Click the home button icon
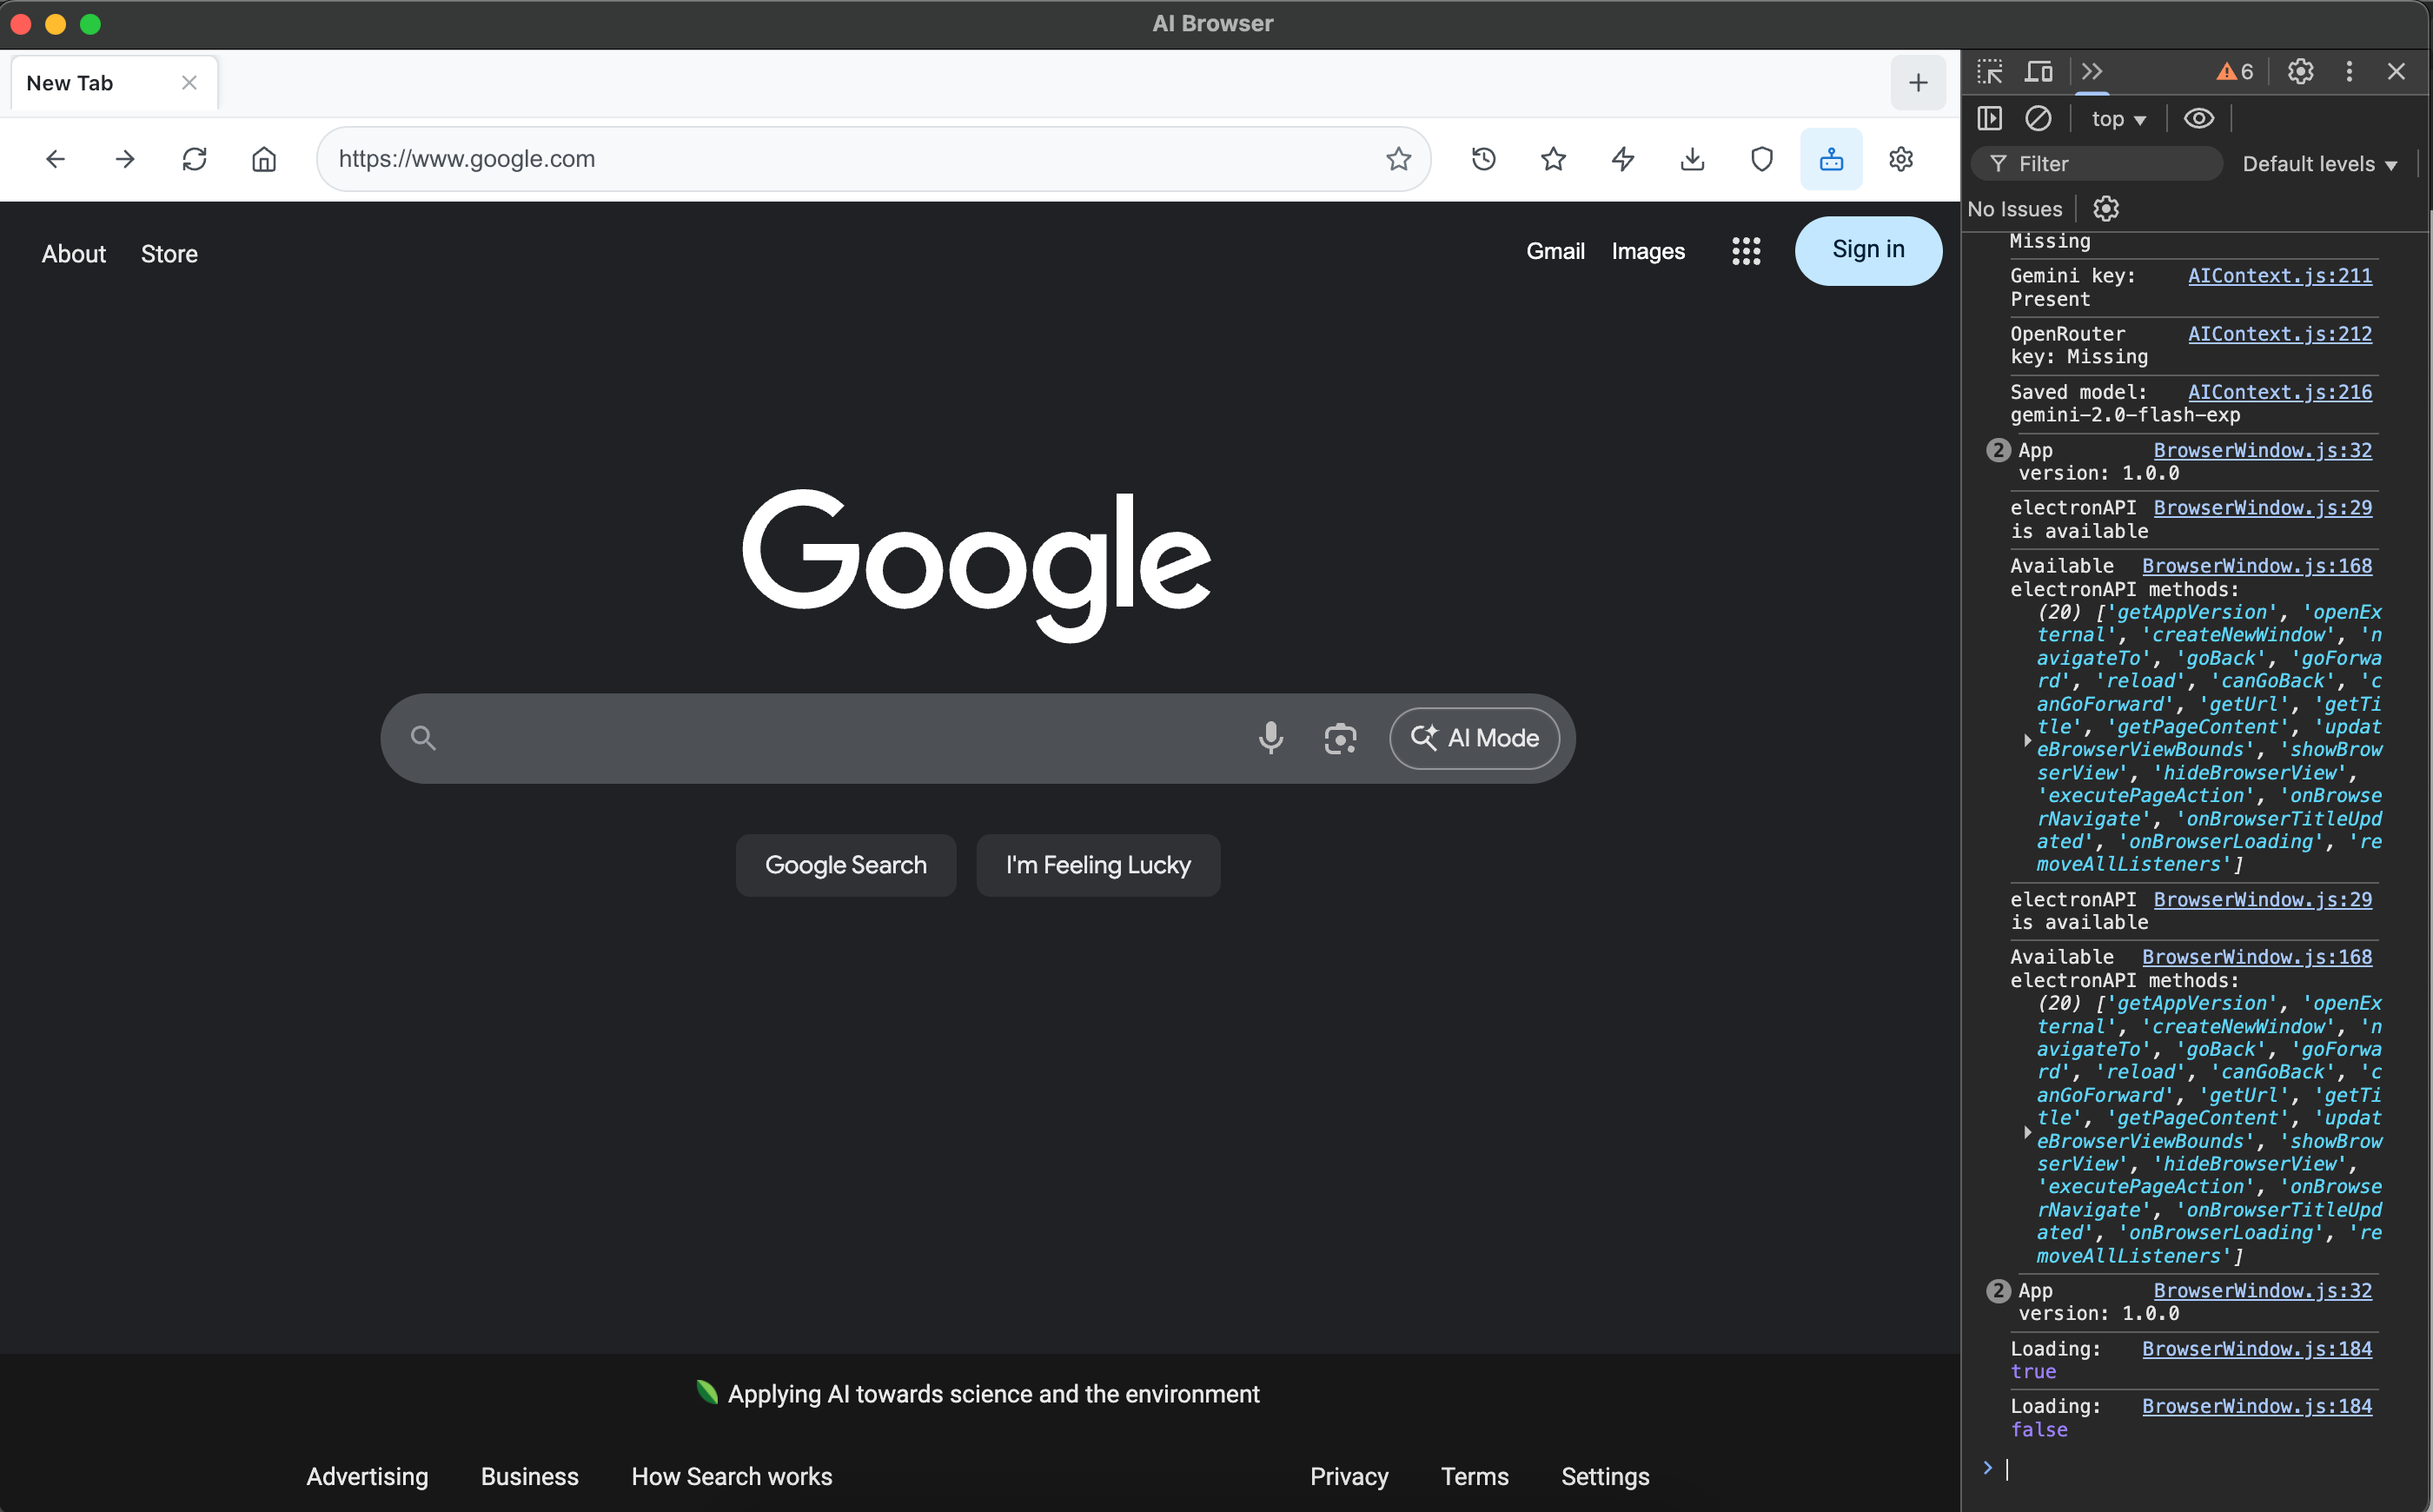Image resolution: width=2433 pixels, height=1512 pixels. pyautogui.click(x=264, y=159)
